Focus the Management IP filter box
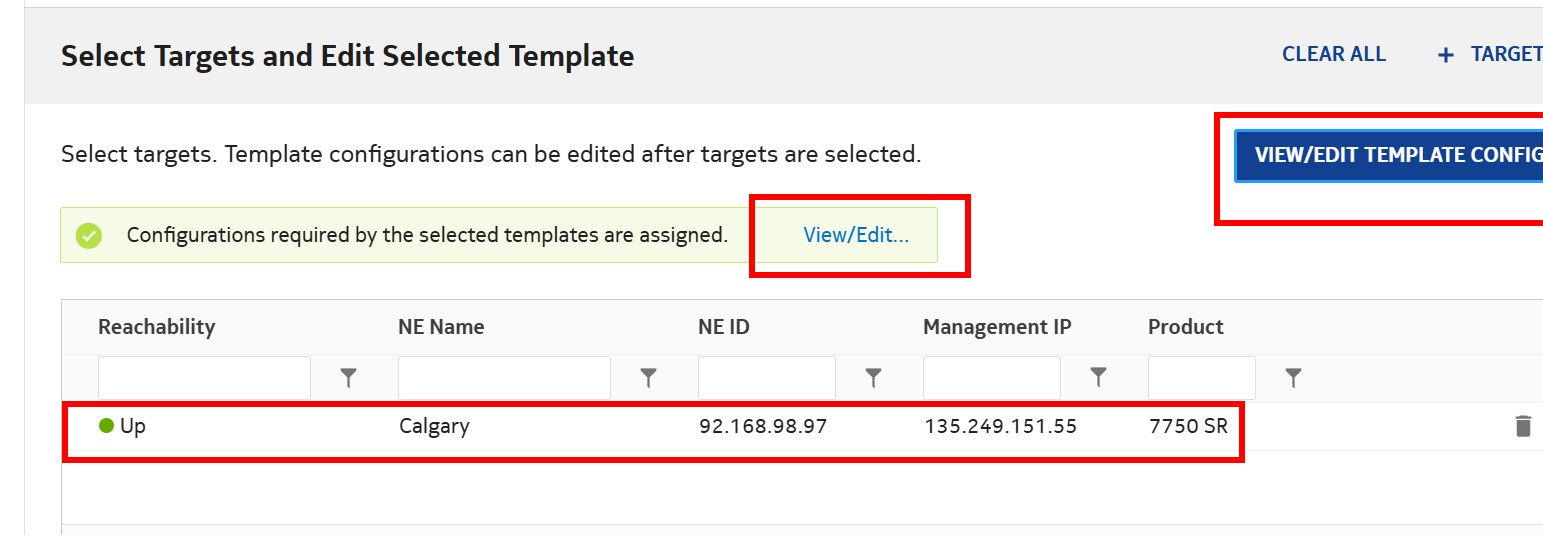 (x=991, y=378)
